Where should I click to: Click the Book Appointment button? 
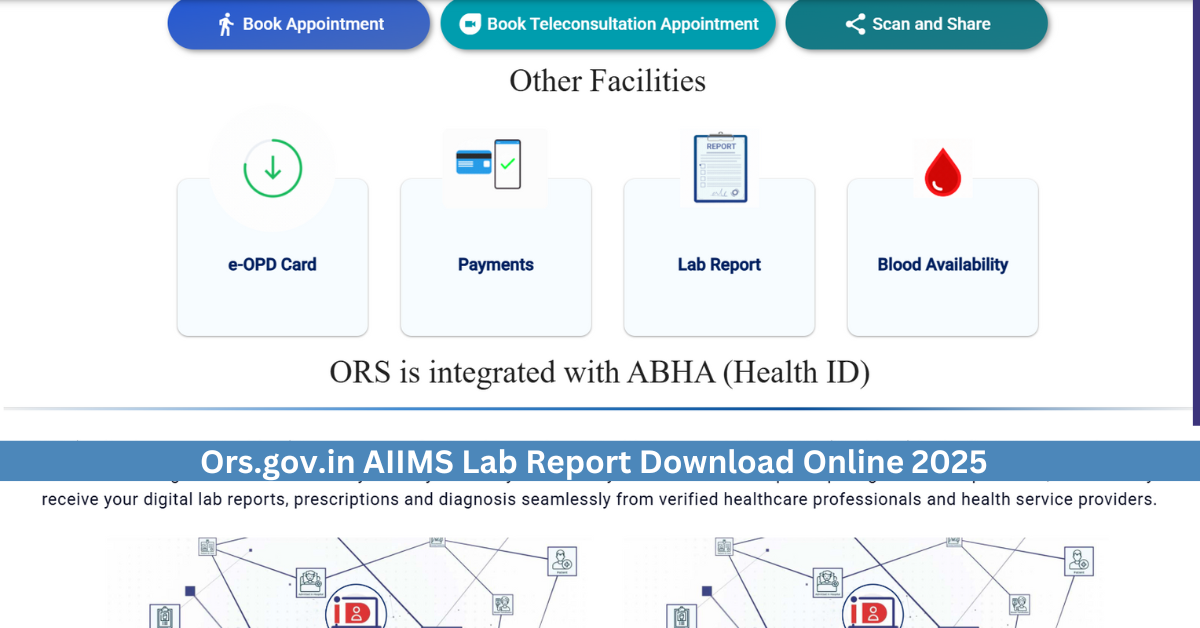tap(298, 23)
